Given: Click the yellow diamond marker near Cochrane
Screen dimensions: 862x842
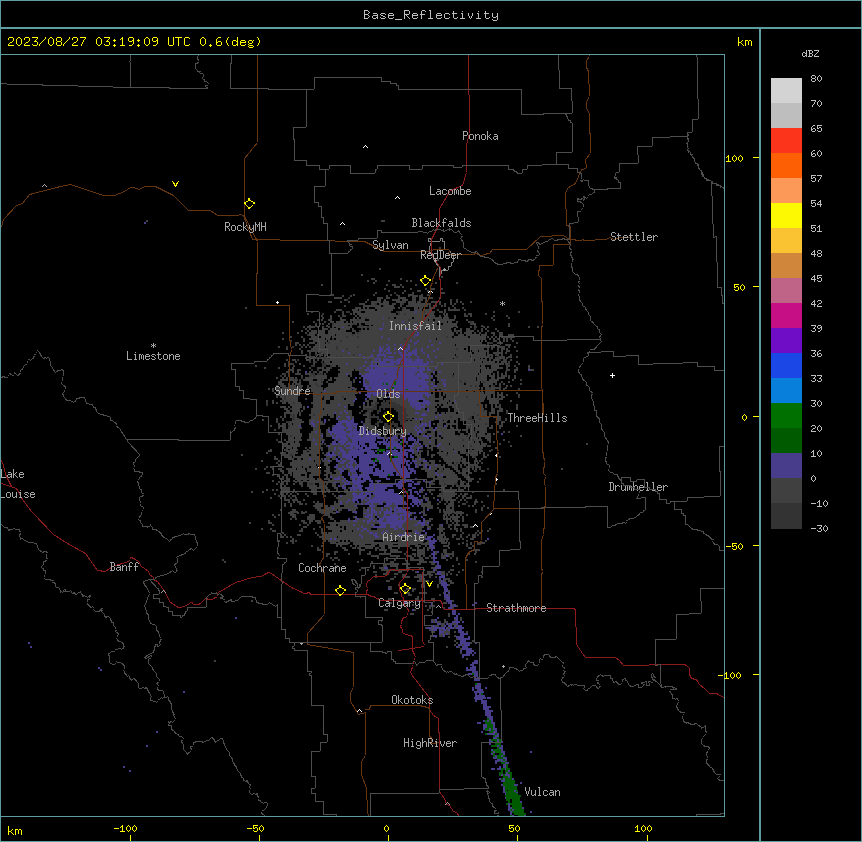Looking at the screenshot, I should click(340, 590).
